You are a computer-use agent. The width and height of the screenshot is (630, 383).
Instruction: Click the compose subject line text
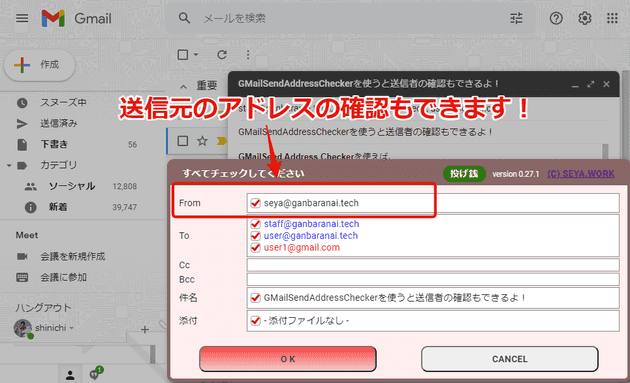(365, 132)
